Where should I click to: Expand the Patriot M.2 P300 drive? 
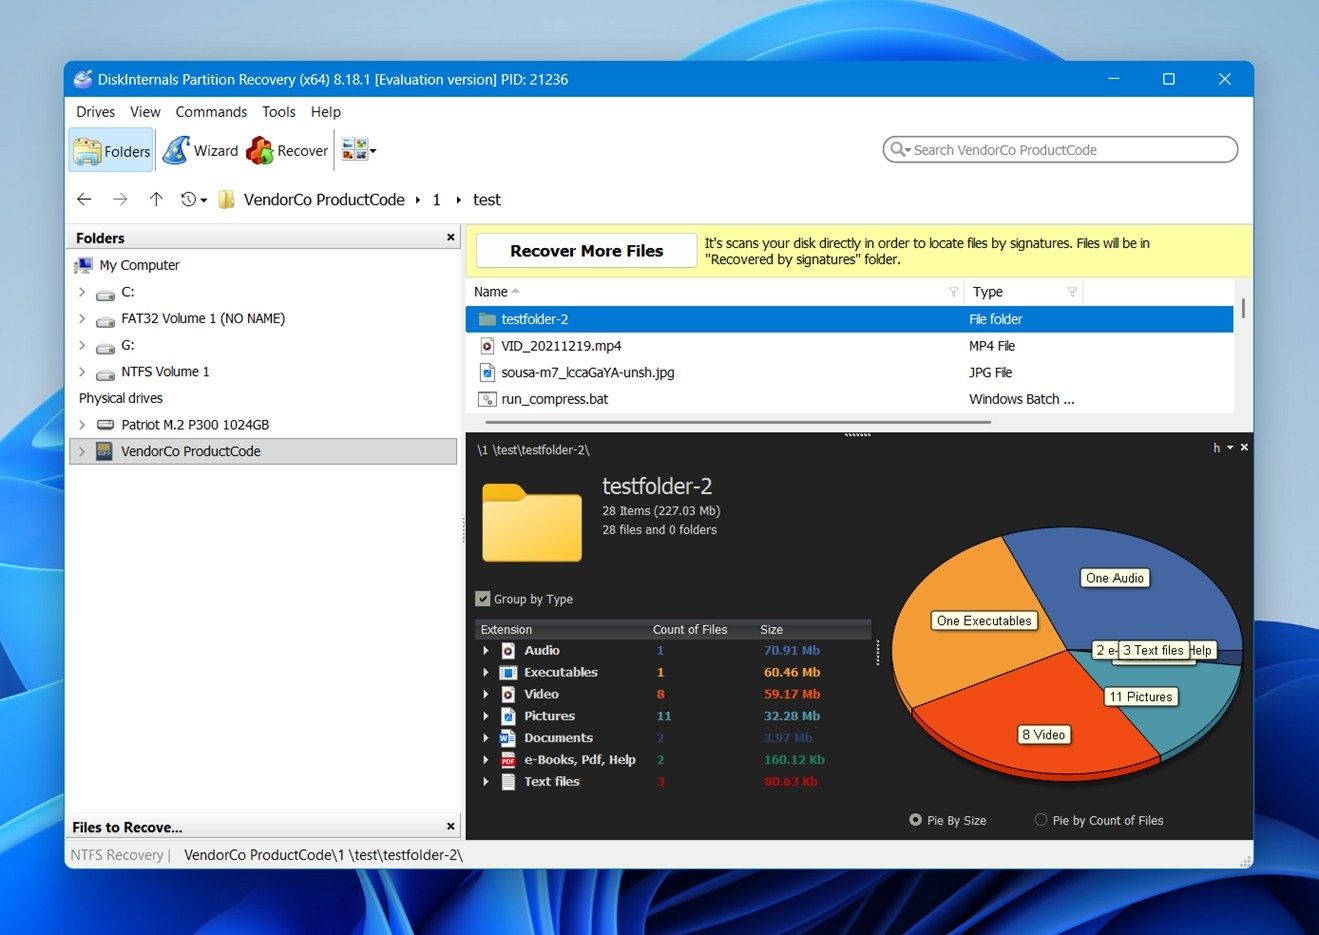tap(82, 425)
